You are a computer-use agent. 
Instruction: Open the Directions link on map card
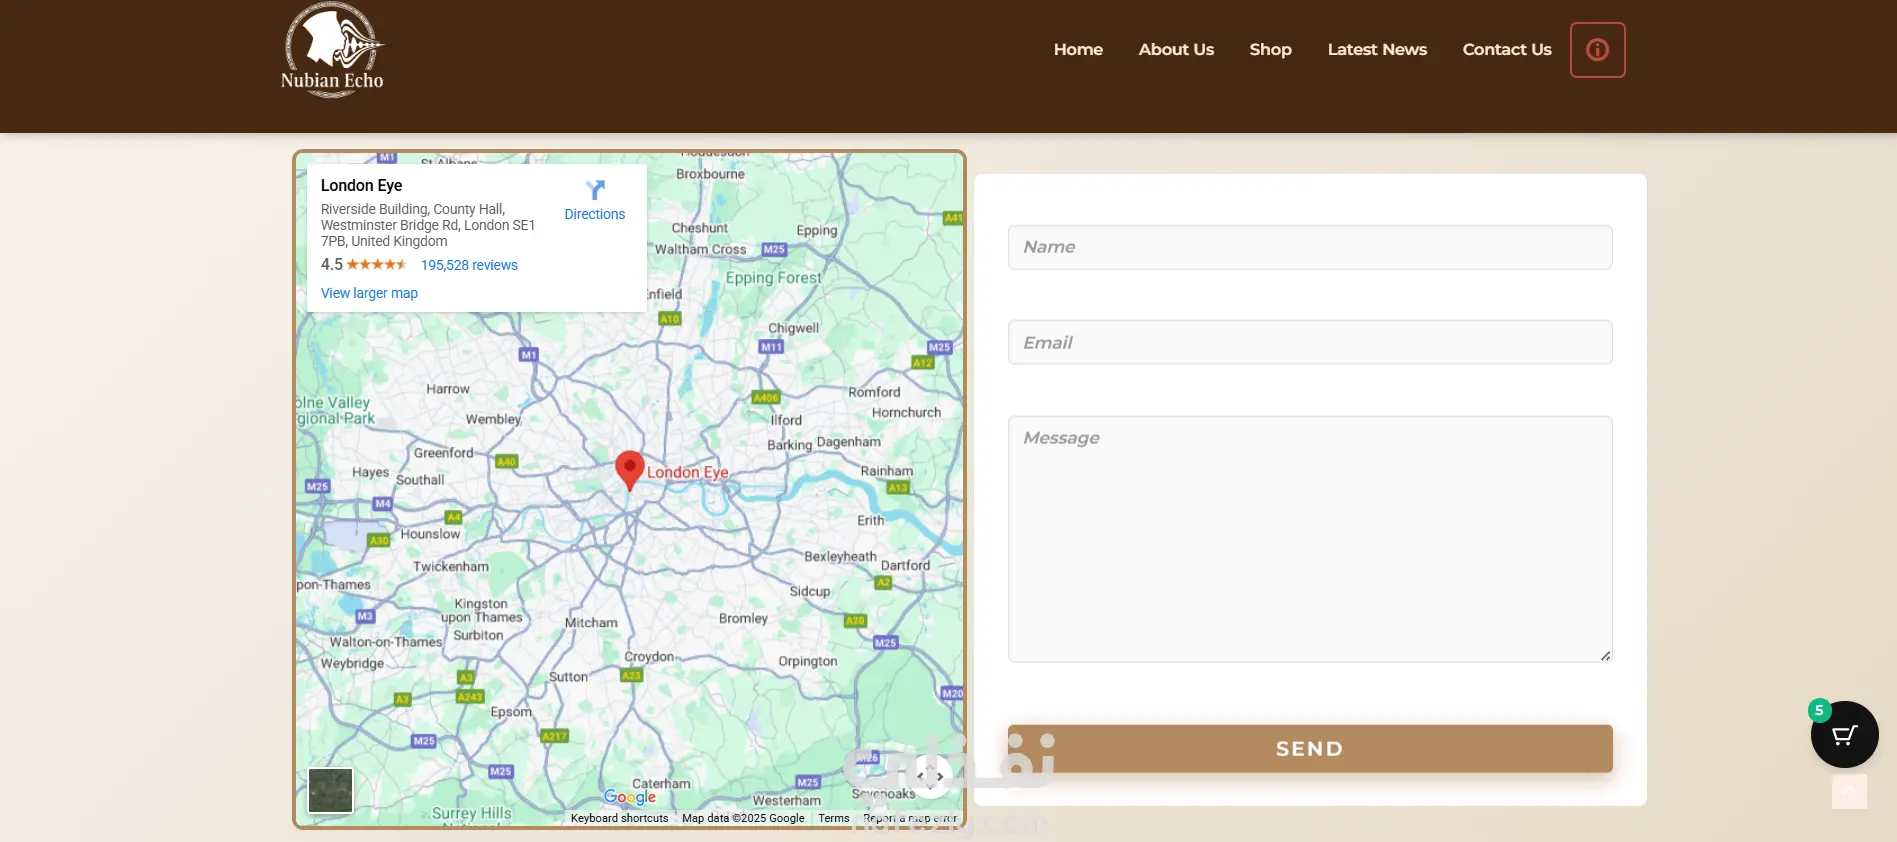[x=595, y=214]
